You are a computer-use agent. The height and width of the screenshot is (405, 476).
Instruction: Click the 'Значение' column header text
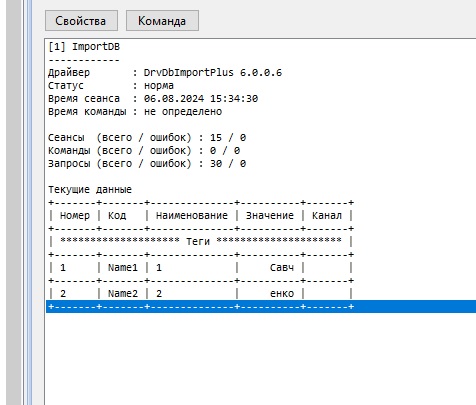pyautogui.click(x=270, y=216)
